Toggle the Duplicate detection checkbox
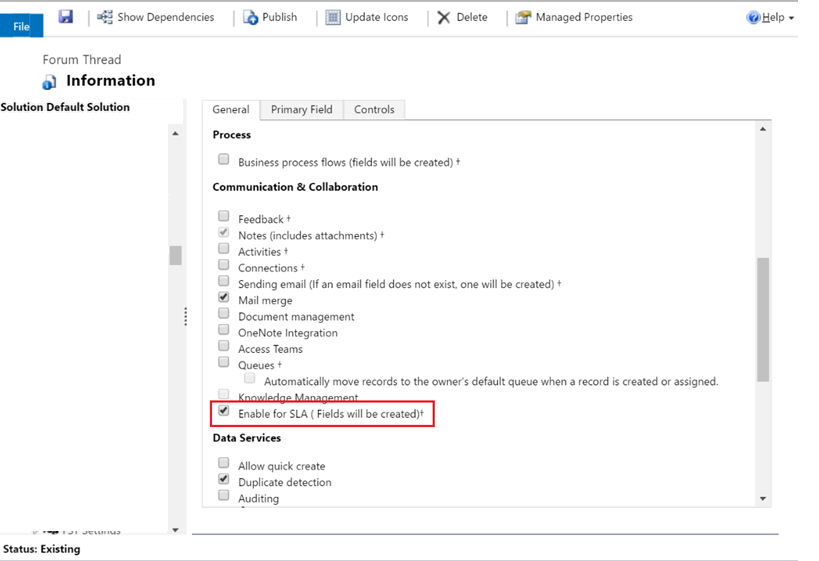 tap(224, 480)
